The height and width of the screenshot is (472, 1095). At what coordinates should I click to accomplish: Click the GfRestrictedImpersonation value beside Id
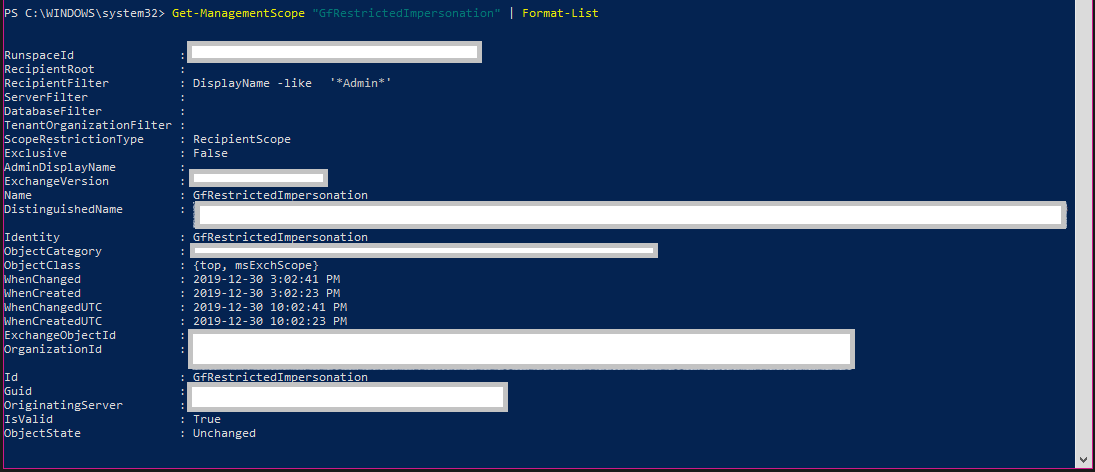coord(280,376)
